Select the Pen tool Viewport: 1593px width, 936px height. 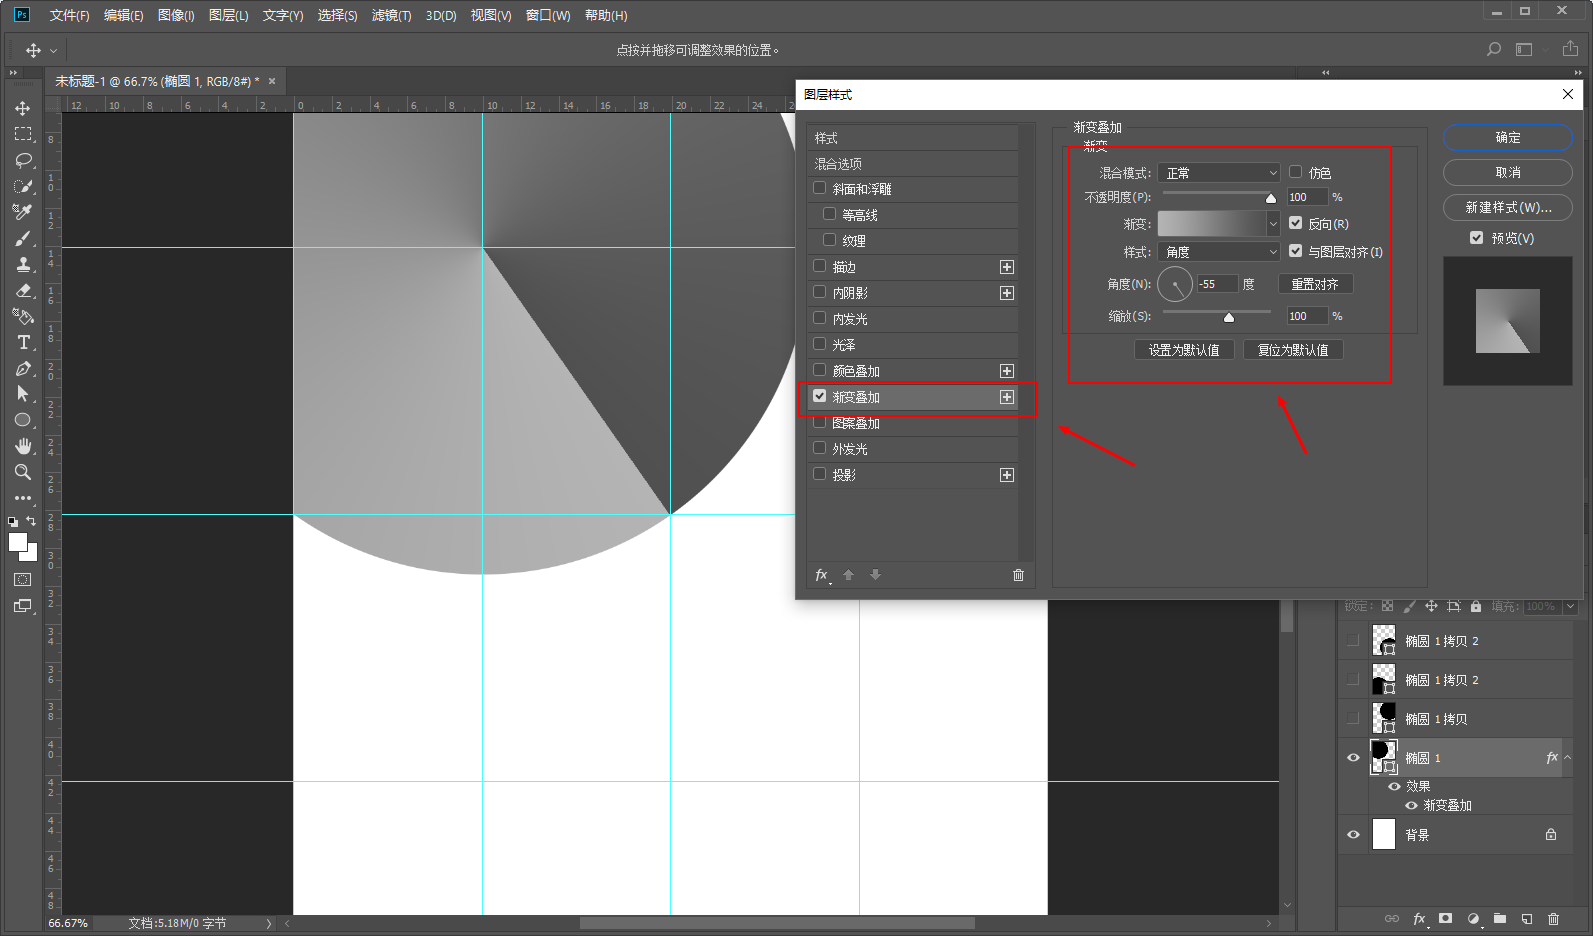point(23,368)
